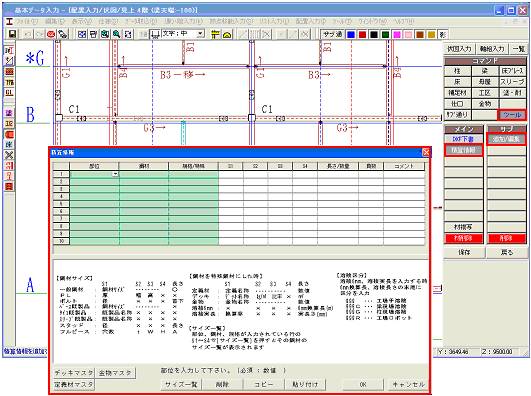Pick the light pink color swatch
The image size is (531, 396).
pyautogui.click(x=408, y=34)
